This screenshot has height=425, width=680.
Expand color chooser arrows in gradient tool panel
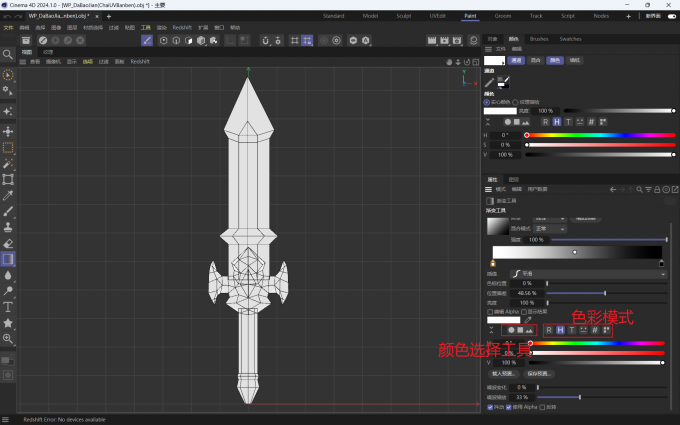[x=491, y=330]
